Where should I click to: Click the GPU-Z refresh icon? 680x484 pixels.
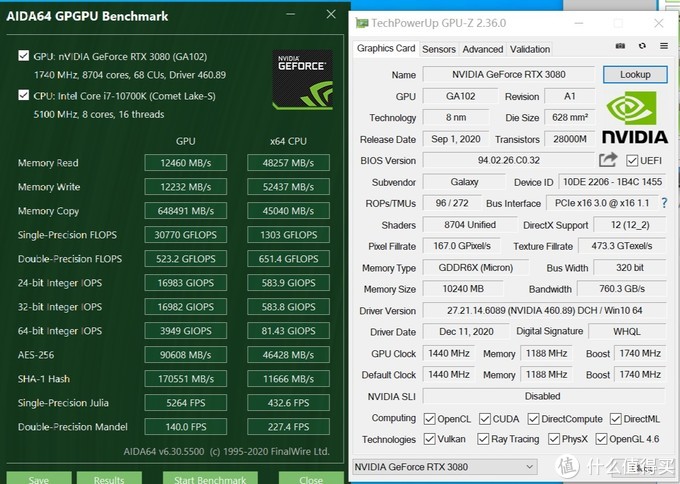[x=642, y=46]
